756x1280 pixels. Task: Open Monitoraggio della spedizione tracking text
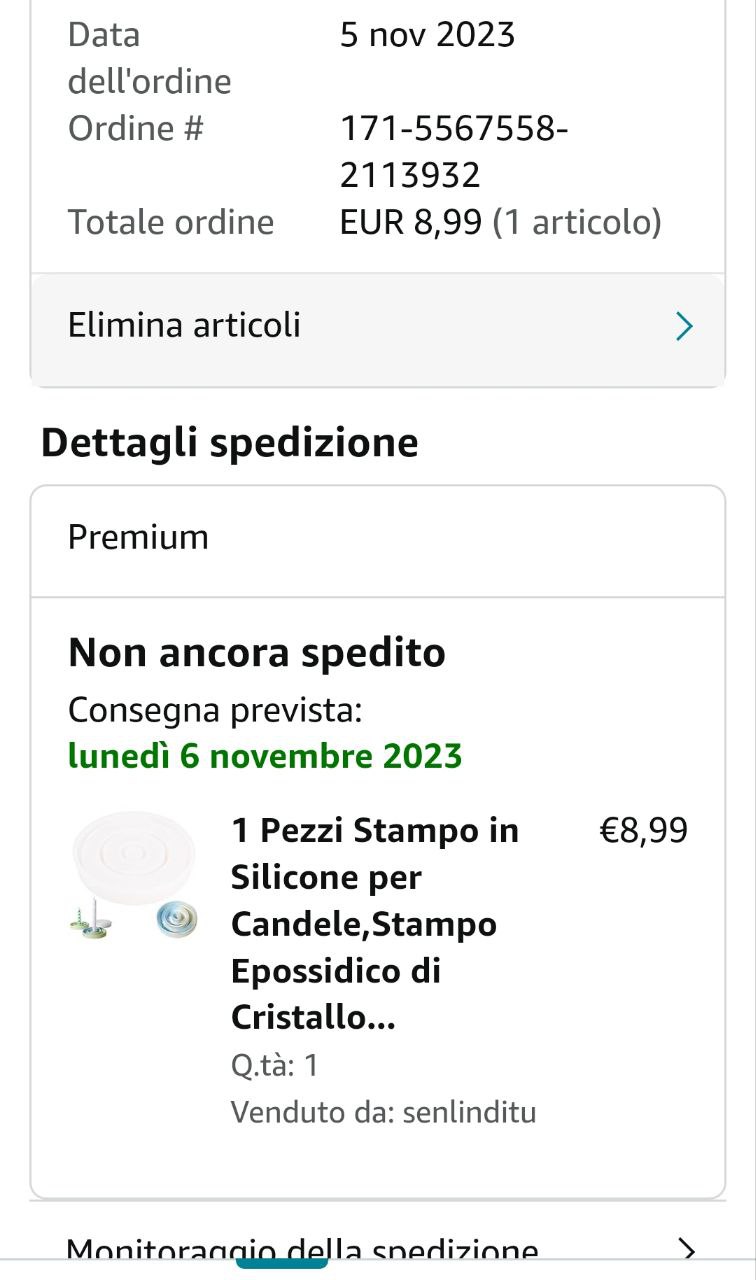[302, 1250]
